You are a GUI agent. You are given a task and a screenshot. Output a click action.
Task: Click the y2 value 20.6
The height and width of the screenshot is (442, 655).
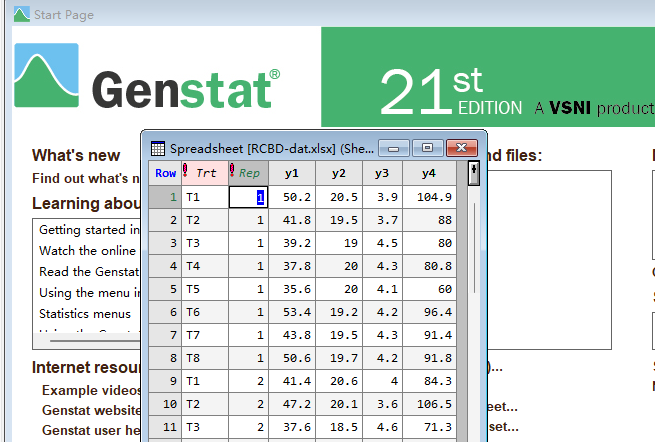coord(339,381)
